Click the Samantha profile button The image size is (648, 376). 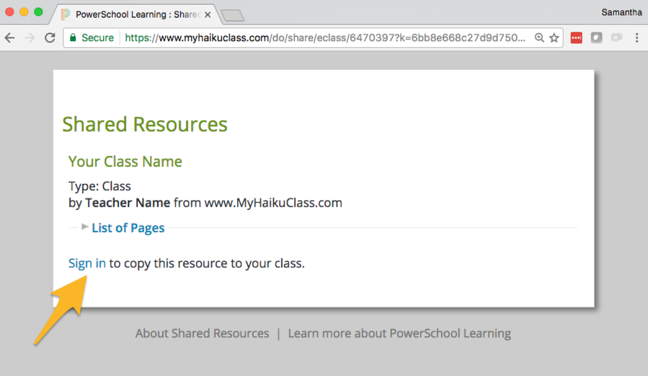pos(621,12)
